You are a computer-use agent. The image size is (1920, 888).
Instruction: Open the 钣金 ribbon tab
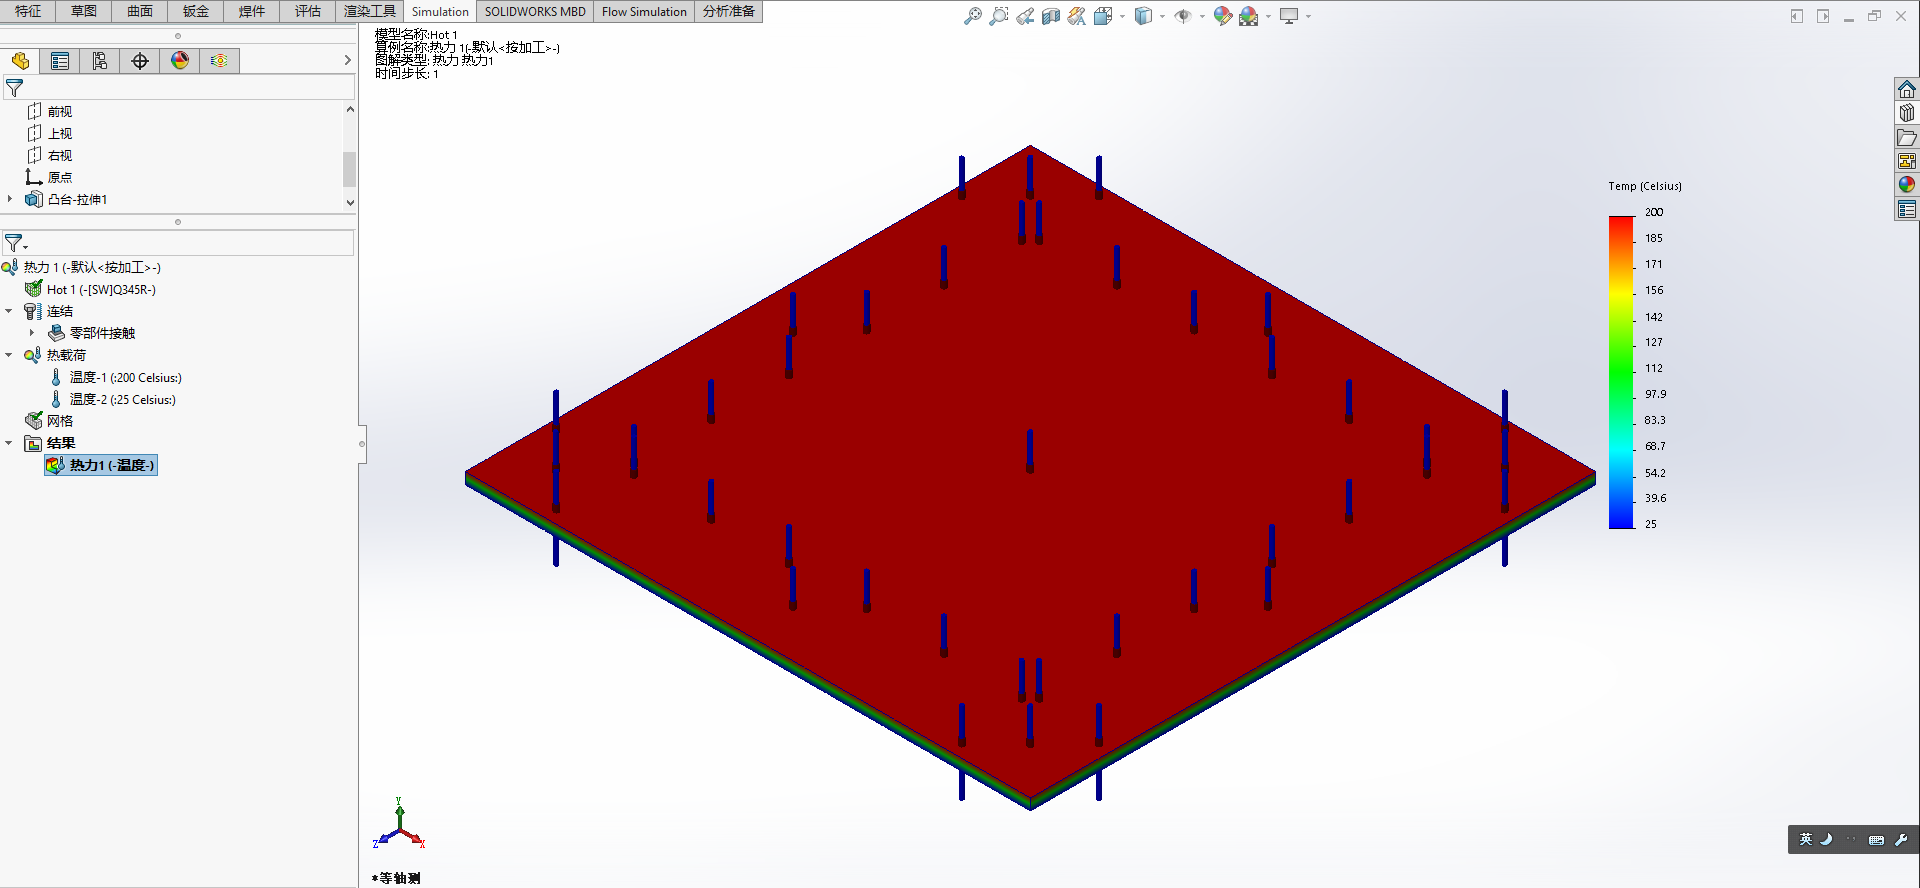pyautogui.click(x=196, y=11)
